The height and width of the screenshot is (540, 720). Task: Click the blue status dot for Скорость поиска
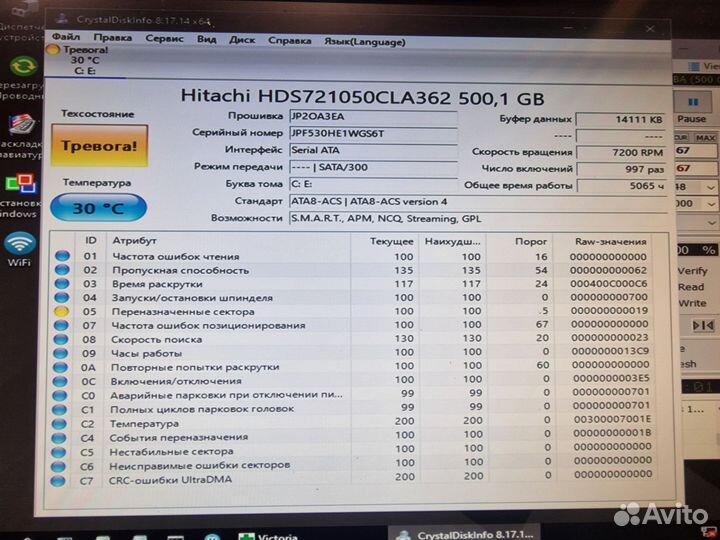coord(61,339)
